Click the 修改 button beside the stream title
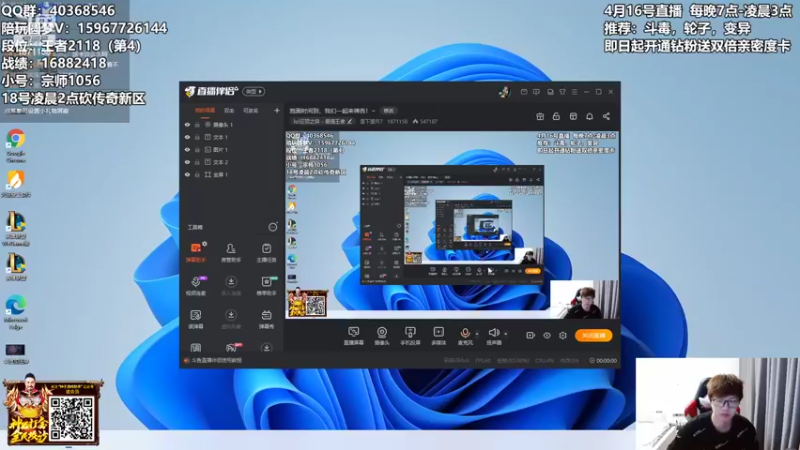This screenshot has height=450, width=800. [x=389, y=111]
